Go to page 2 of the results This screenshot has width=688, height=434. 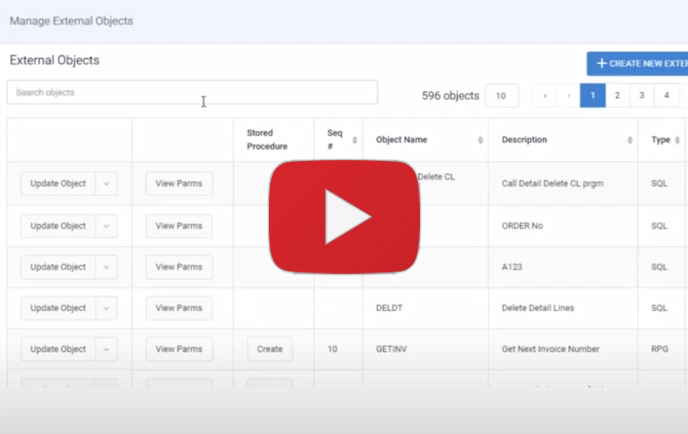pos(617,96)
